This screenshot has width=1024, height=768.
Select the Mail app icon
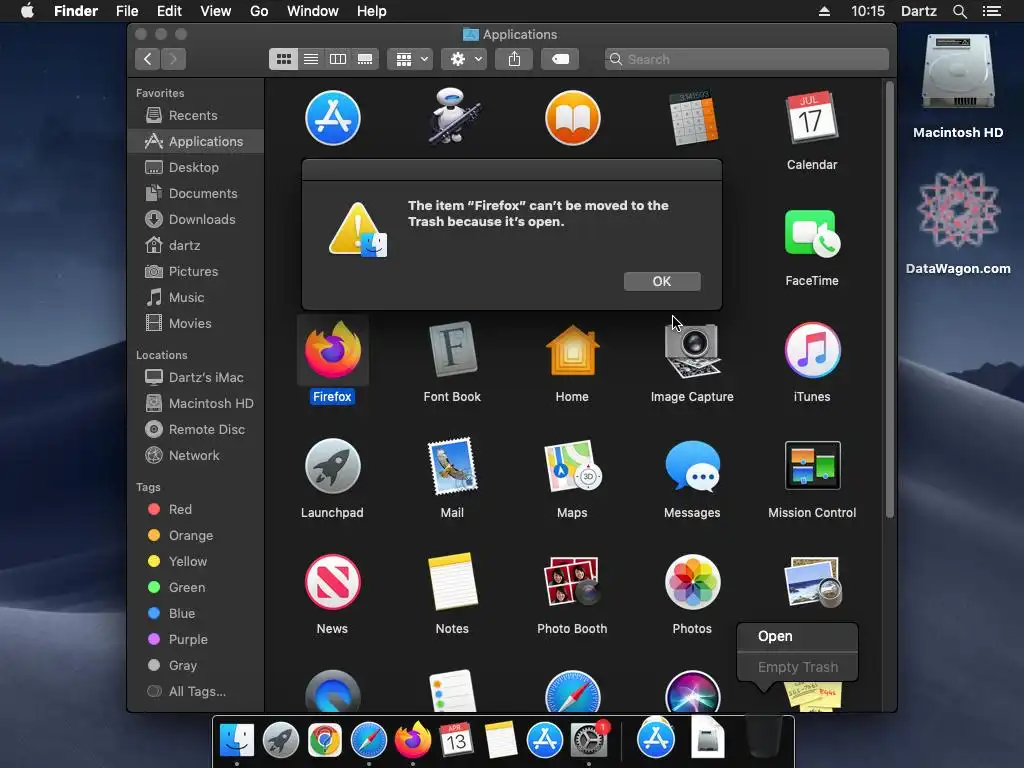pyautogui.click(x=452, y=466)
